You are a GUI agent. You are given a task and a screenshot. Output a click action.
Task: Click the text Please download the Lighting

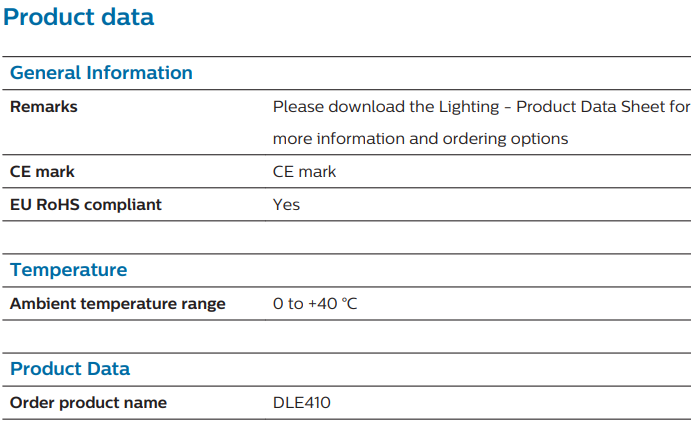click(x=386, y=107)
